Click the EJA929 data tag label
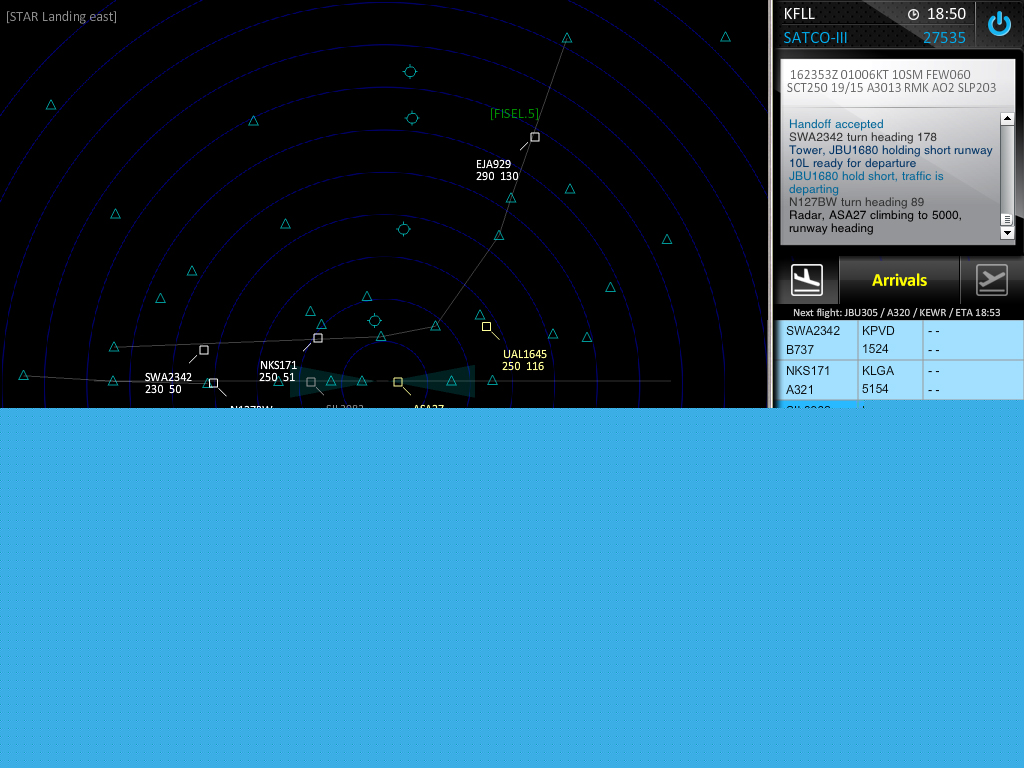The image size is (1024, 768). pyautogui.click(x=497, y=170)
